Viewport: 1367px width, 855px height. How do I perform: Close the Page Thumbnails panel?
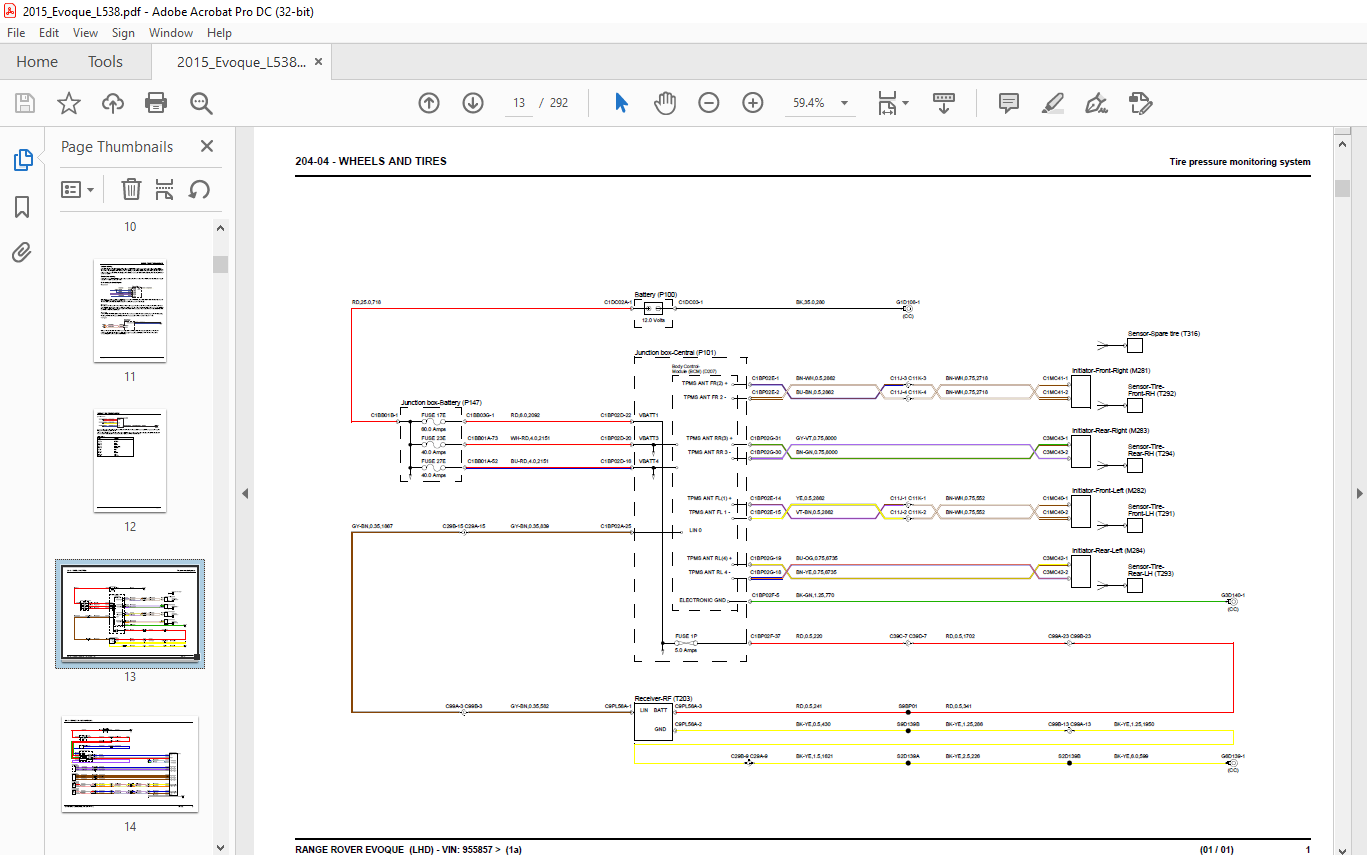[207, 146]
